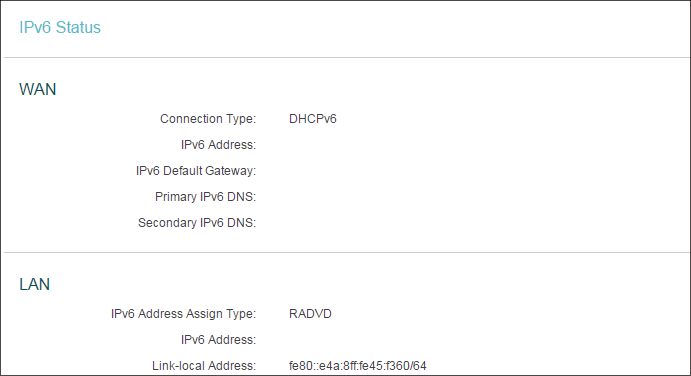
Task: Click the WAN IPv6 Address label
Action: [218, 145]
